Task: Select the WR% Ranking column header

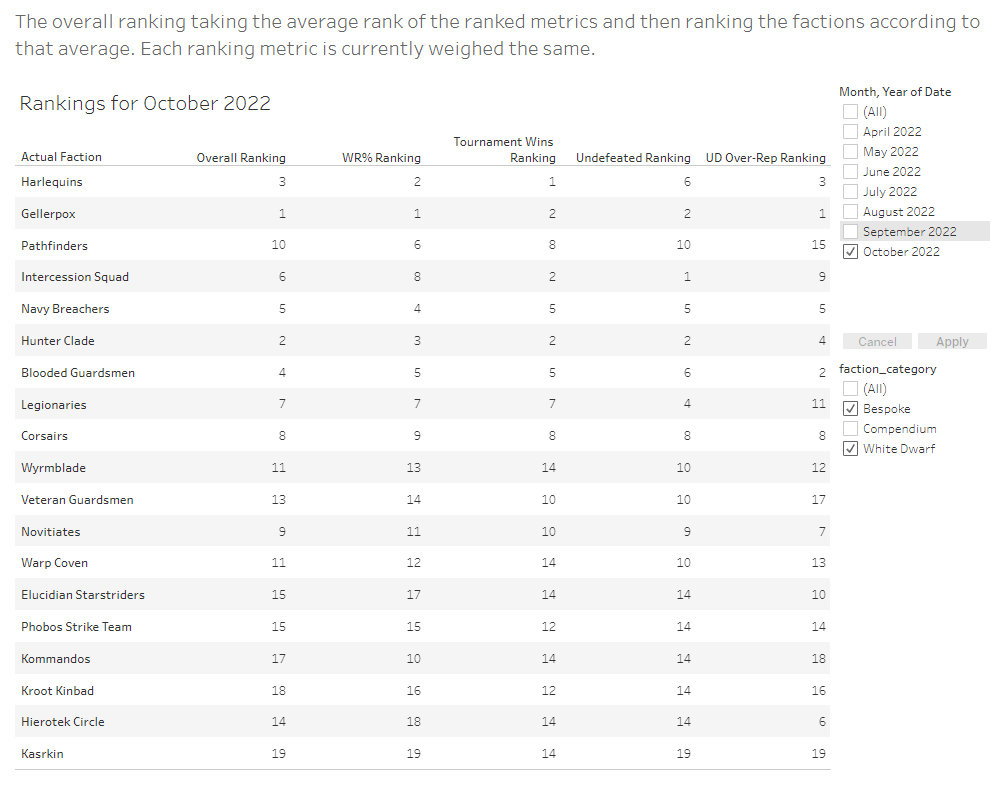Action: click(381, 158)
